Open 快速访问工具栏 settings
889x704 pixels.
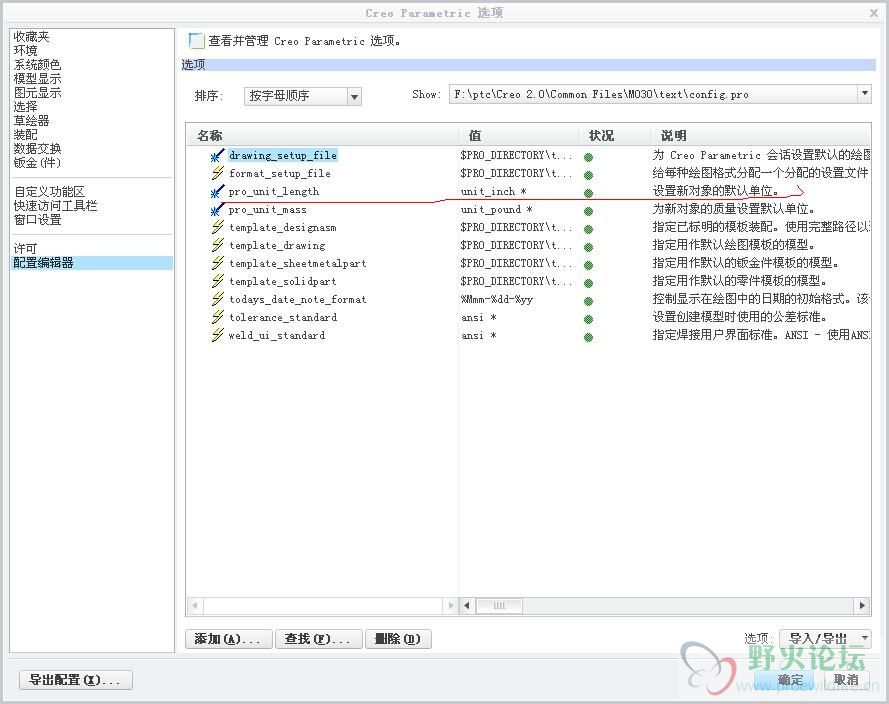(56, 205)
